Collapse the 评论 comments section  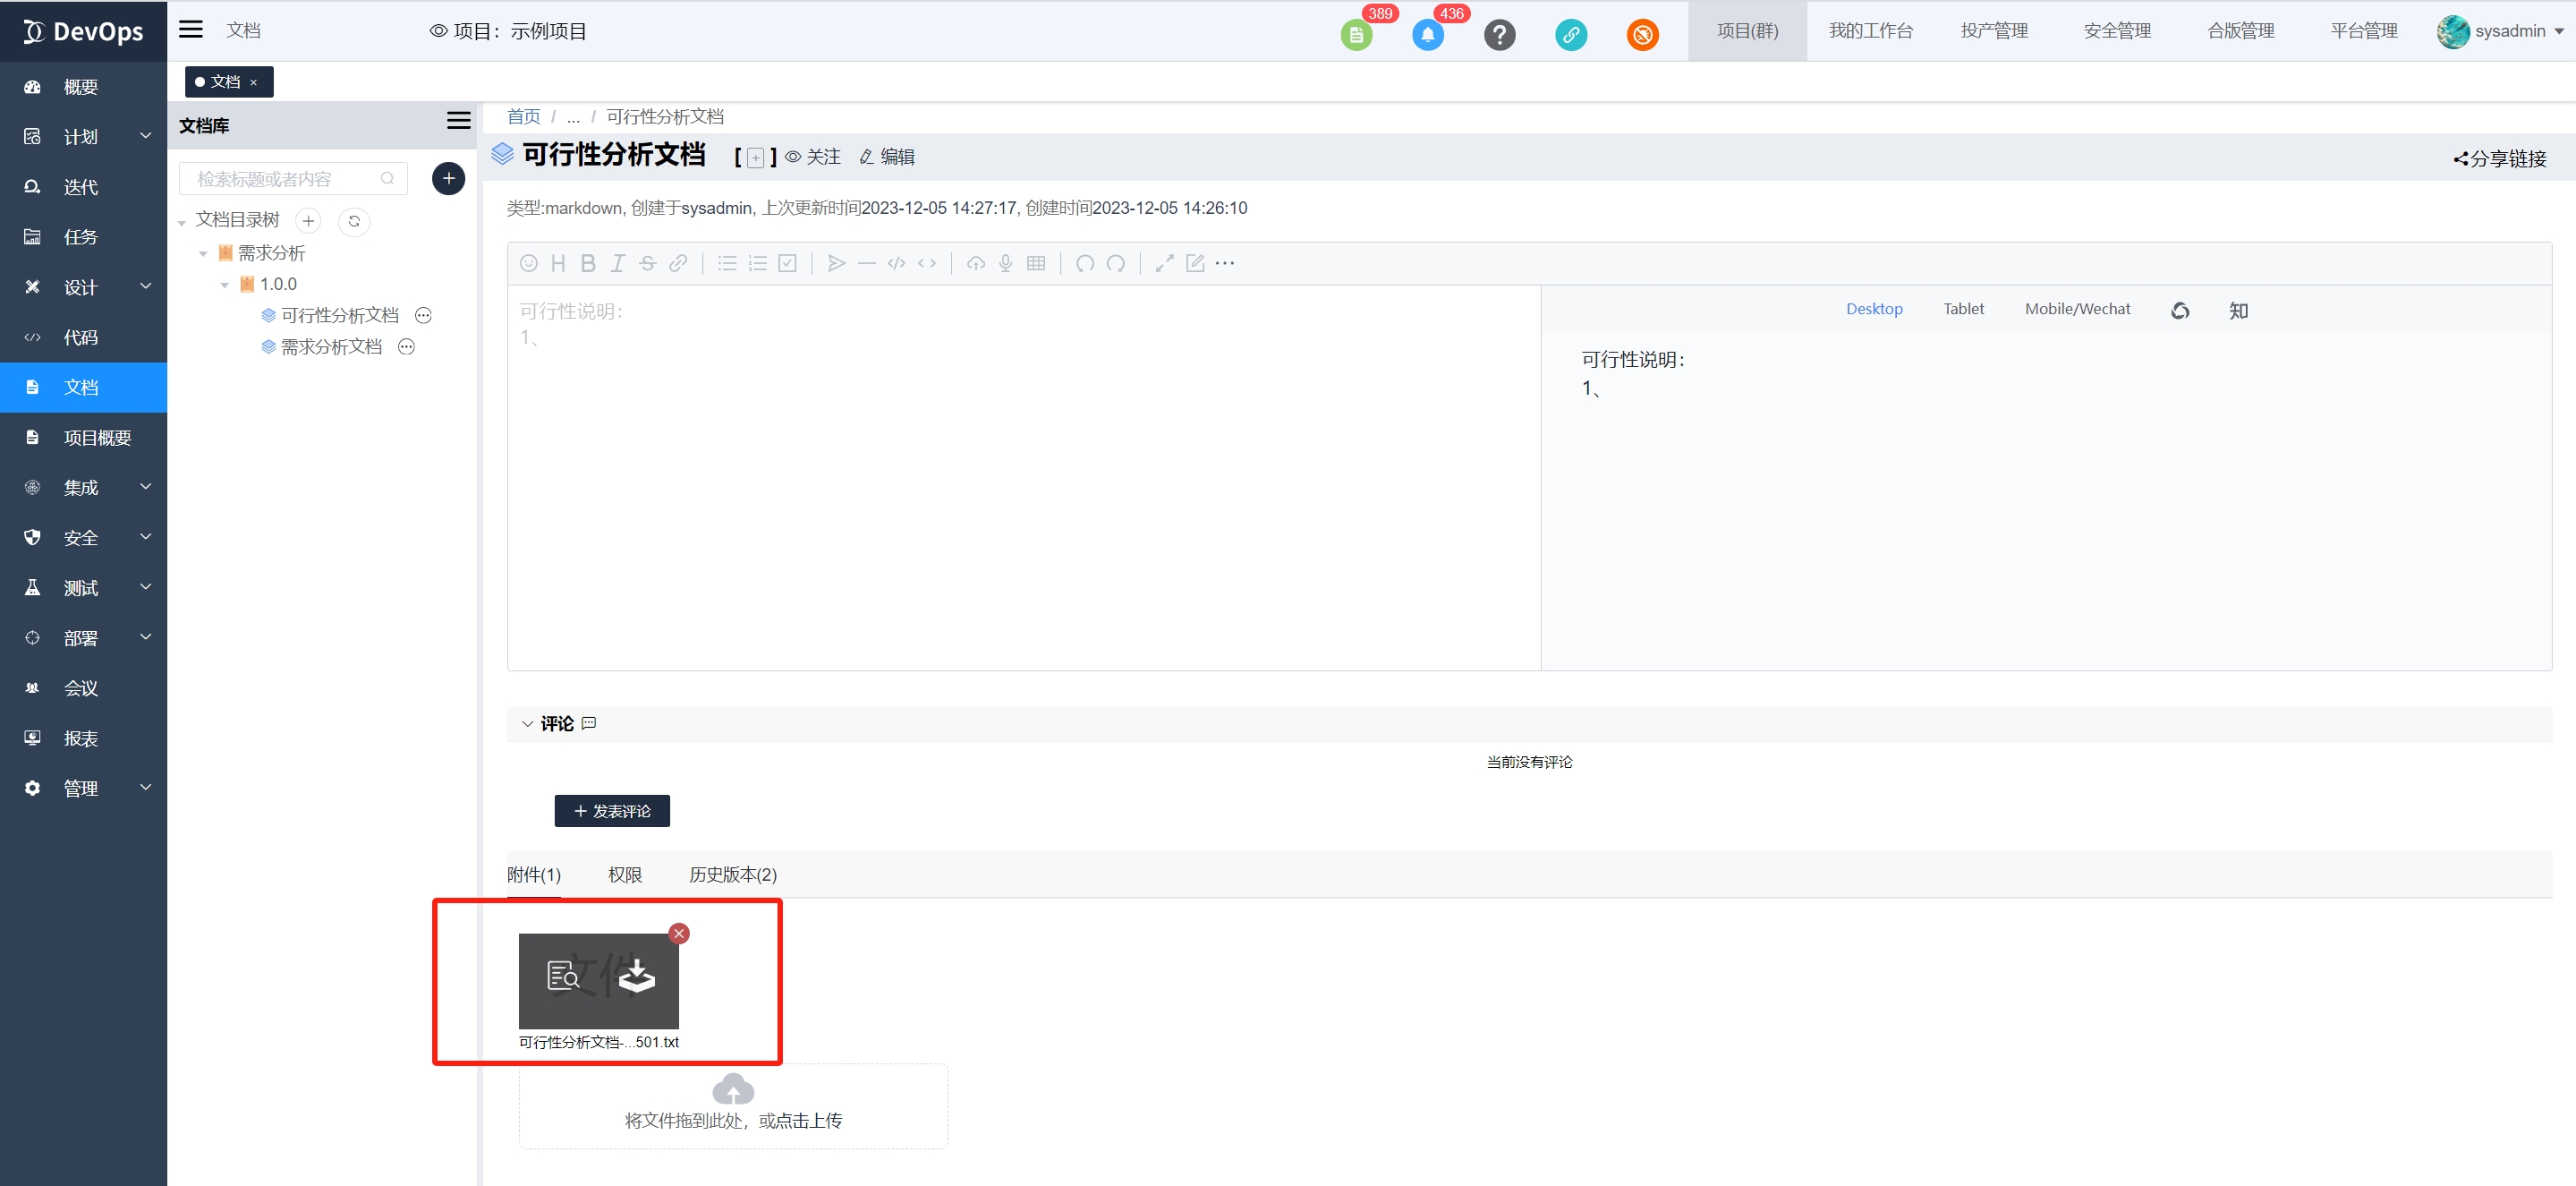[527, 723]
